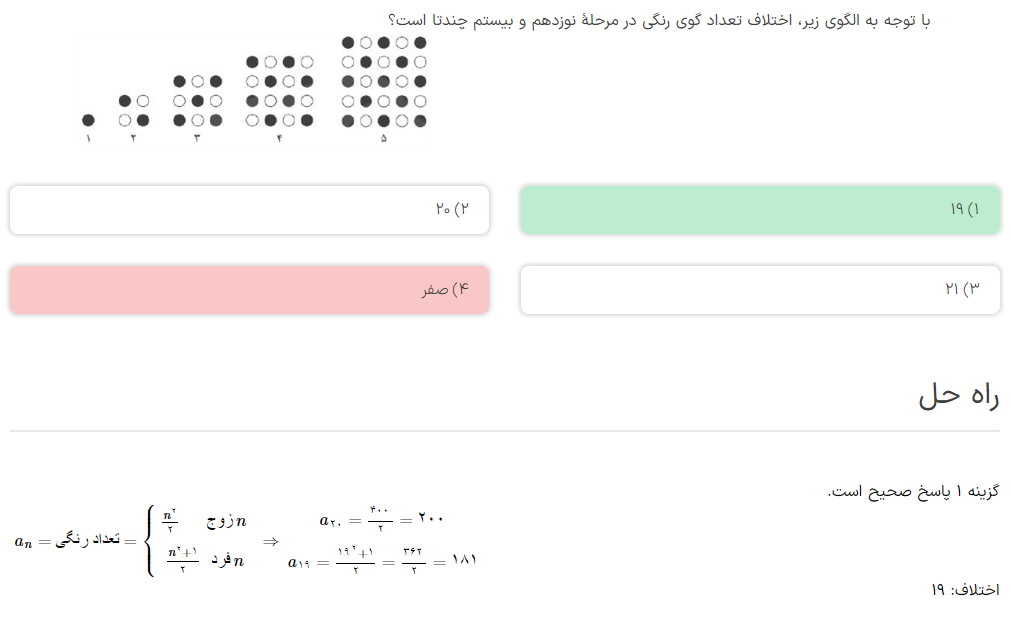Click stage number label ۵ under pattern
The width and height of the screenshot is (1010, 620).
coord(384,138)
